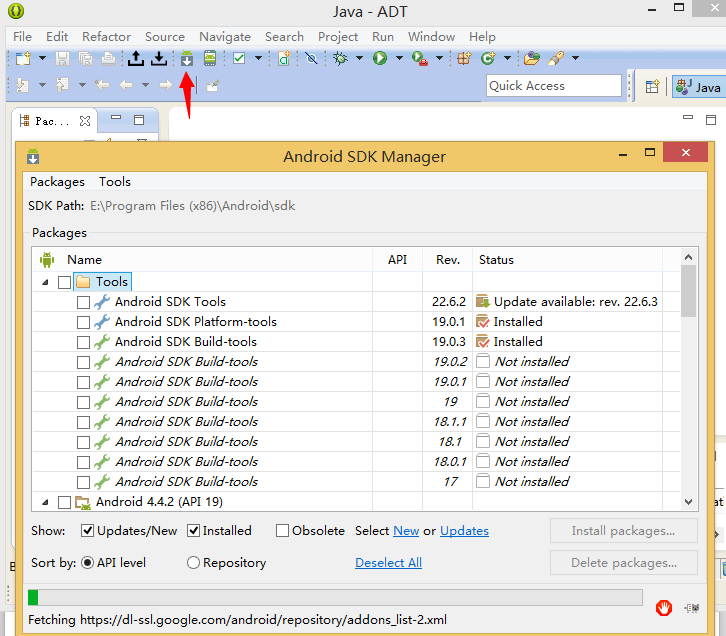Check the Android SDK Tools checkbox
The height and width of the screenshot is (636, 726).
click(x=83, y=302)
